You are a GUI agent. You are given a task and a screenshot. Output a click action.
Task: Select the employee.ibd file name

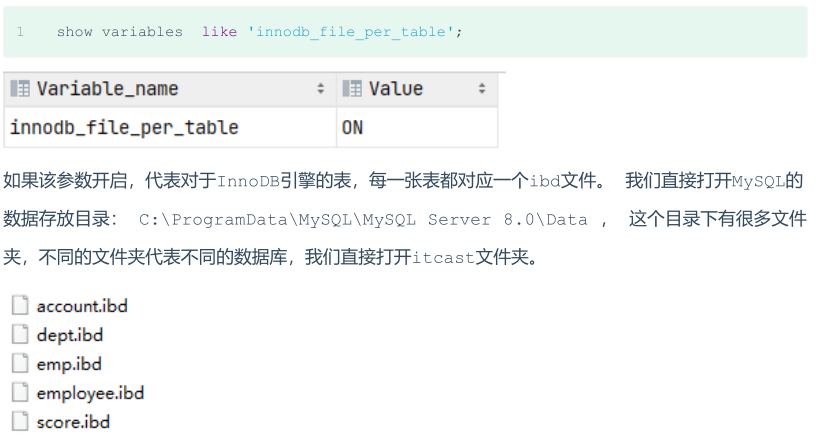[90, 393]
